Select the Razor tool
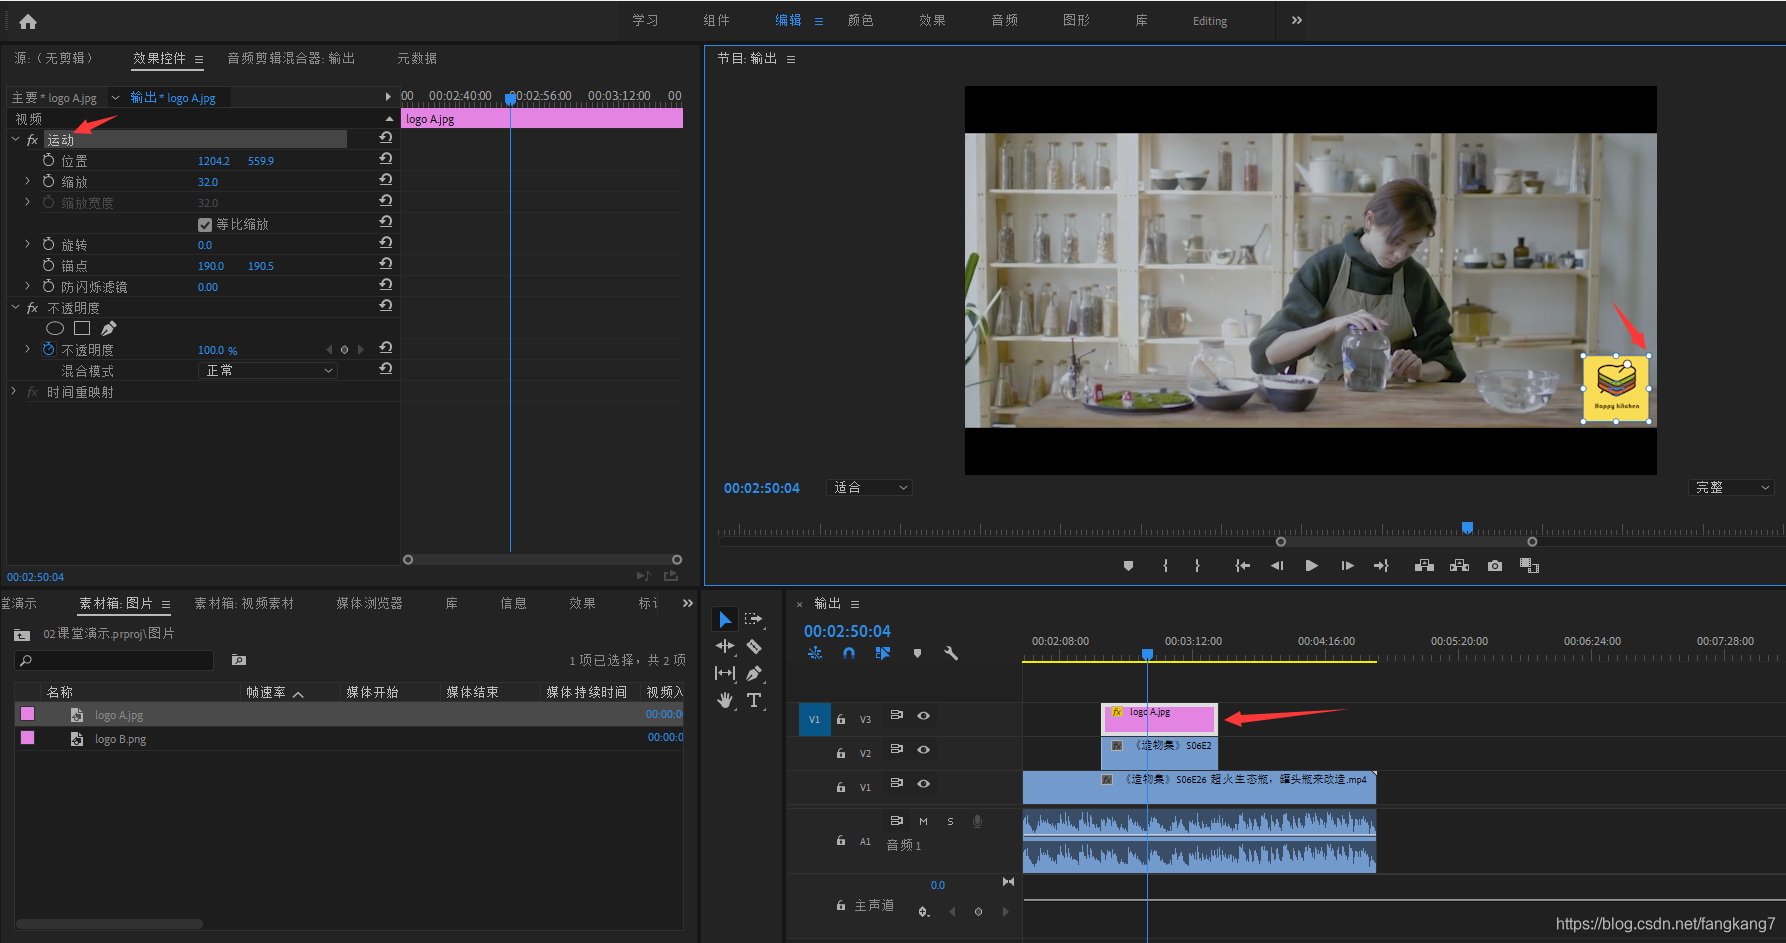The height and width of the screenshot is (943, 1786). point(754,647)
